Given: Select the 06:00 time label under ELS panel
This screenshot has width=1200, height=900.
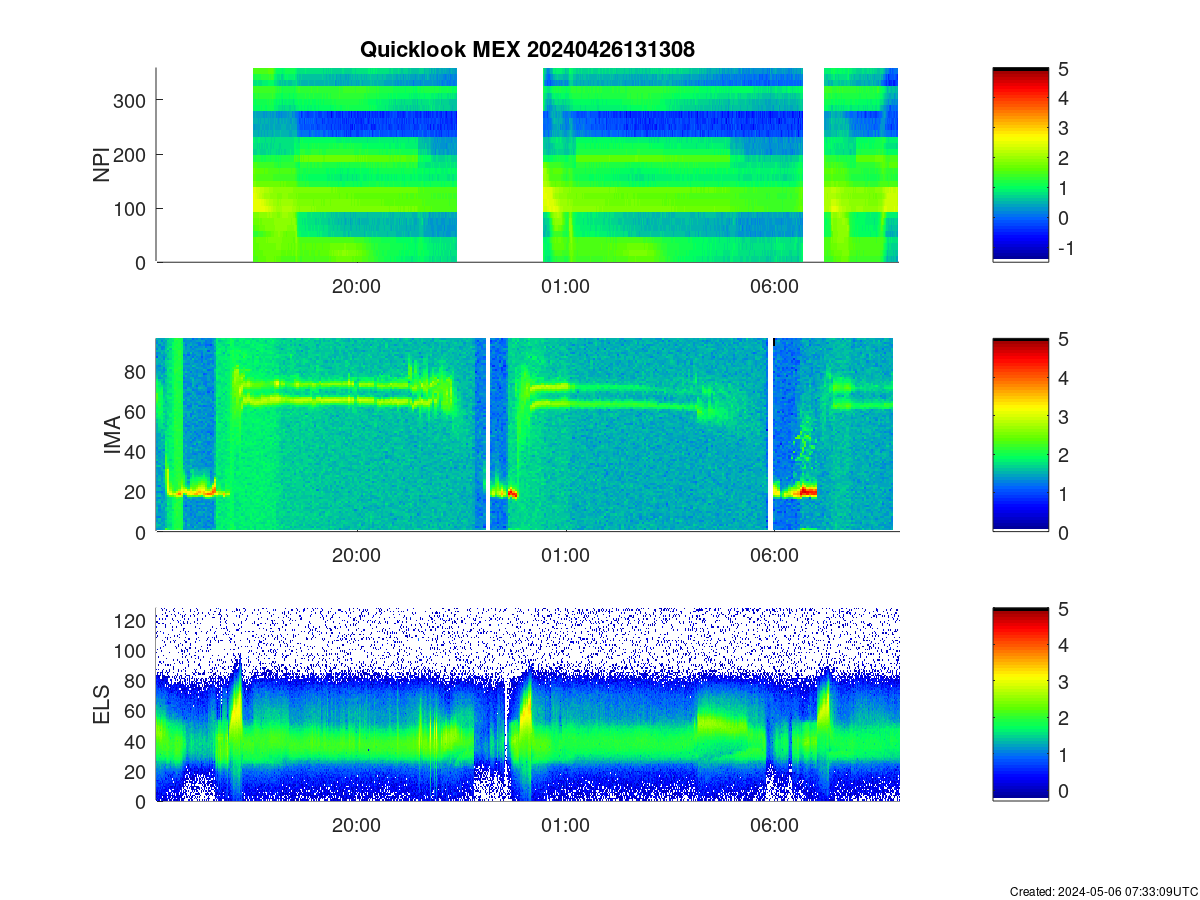Looking at the screenshot, I should (x=774, y=826).
